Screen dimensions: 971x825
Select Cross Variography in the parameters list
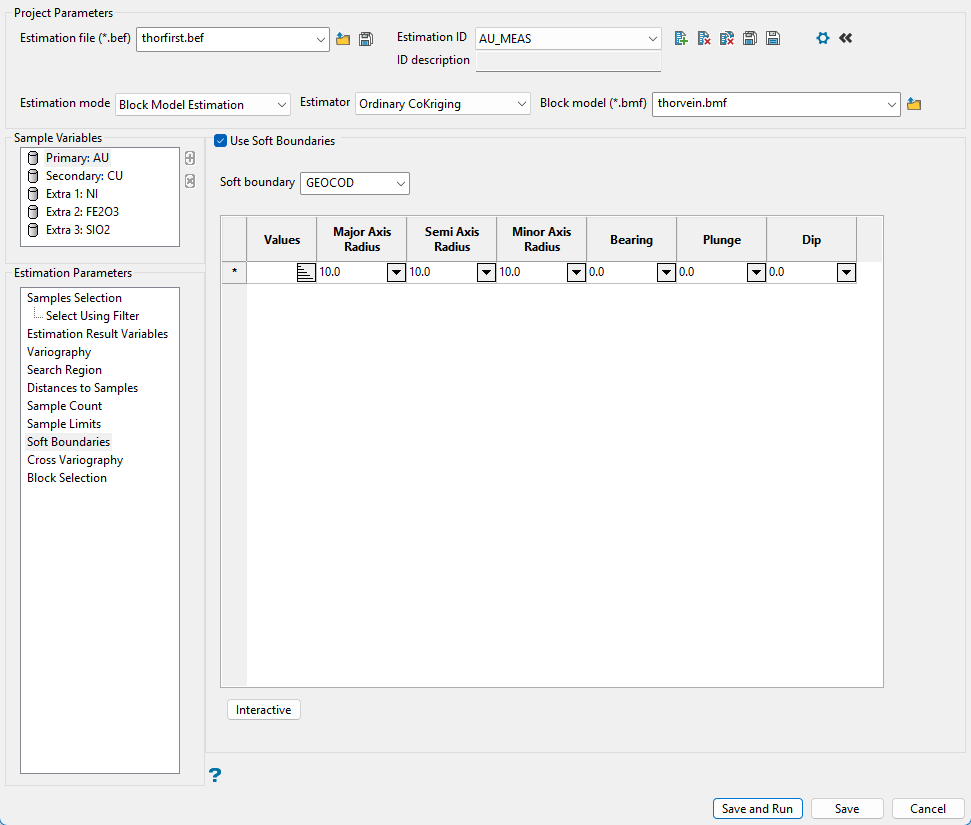coord(75,460)
